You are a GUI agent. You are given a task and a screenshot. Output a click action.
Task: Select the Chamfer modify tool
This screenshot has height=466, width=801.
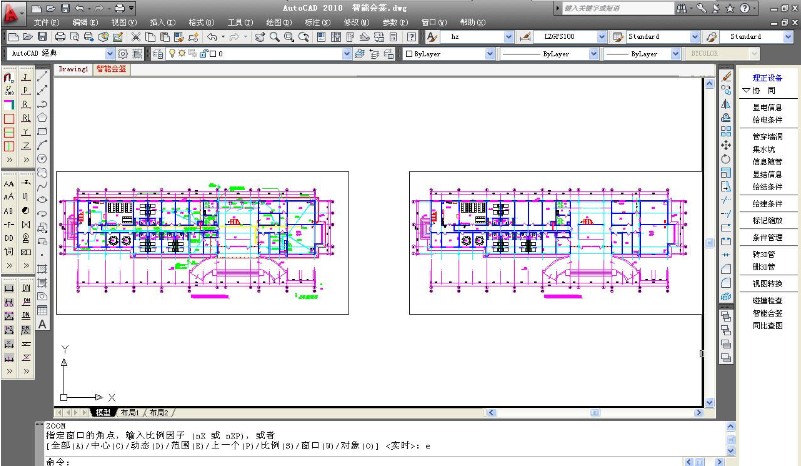[x=726, y=269]
